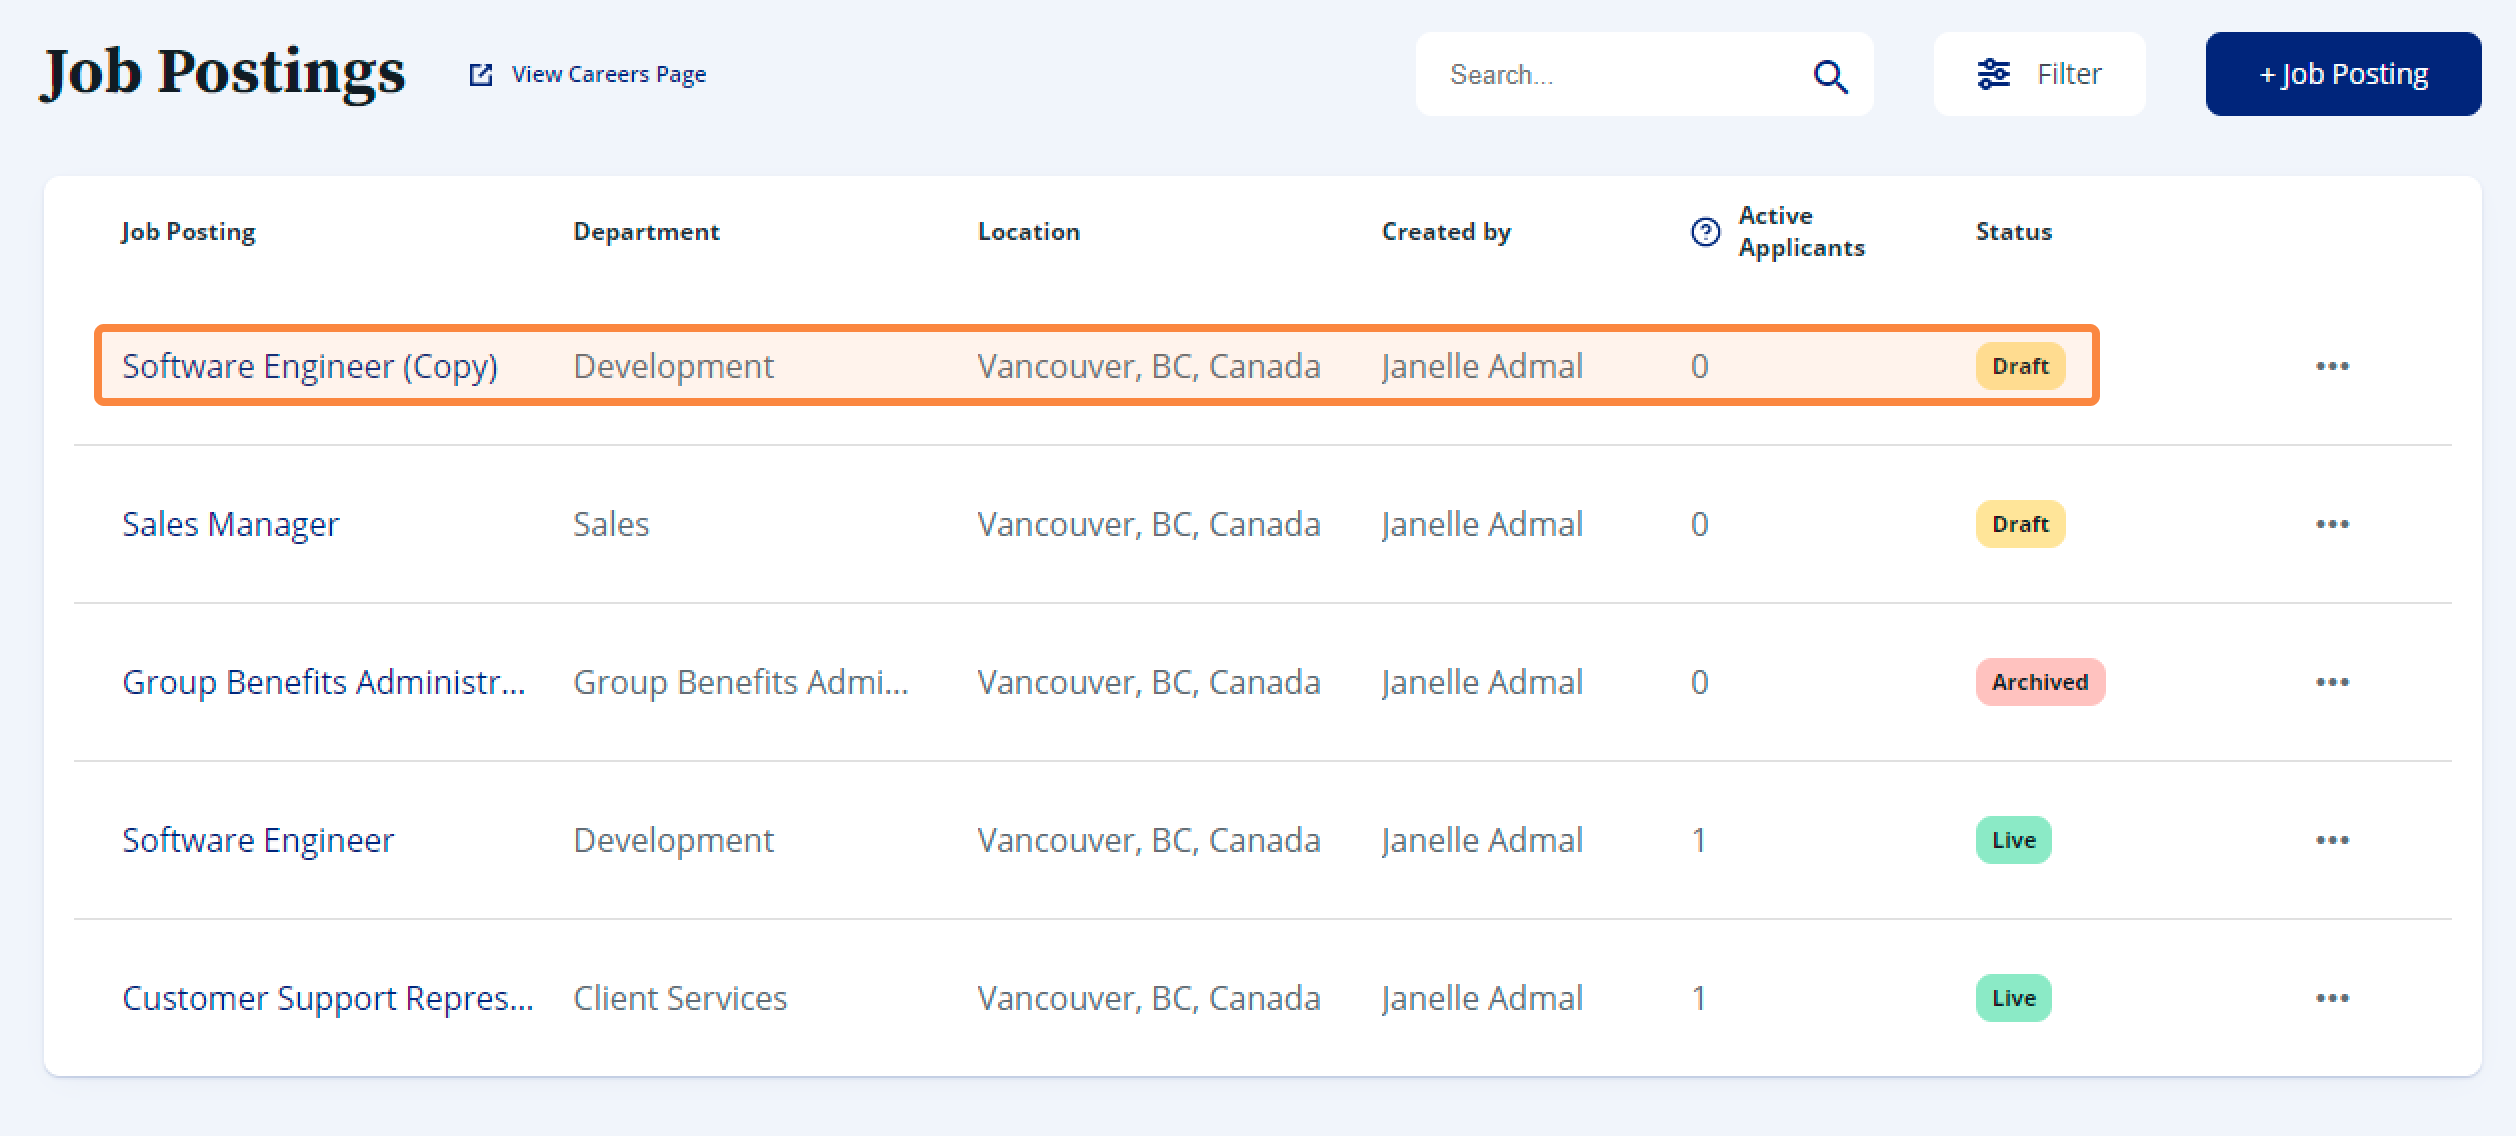Click the Job Posting column header

point(188,232)
